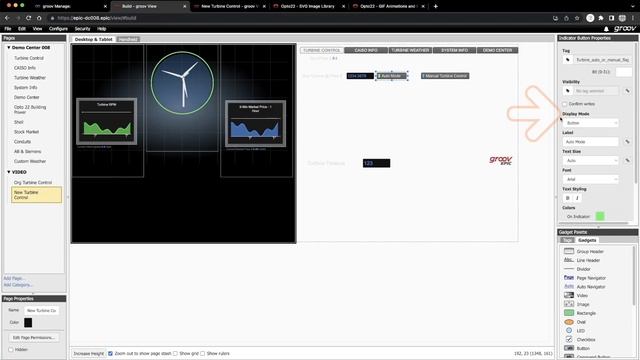Check the Hidden page property
Viewport: 640px width, 360px height.
coord(11,350)
